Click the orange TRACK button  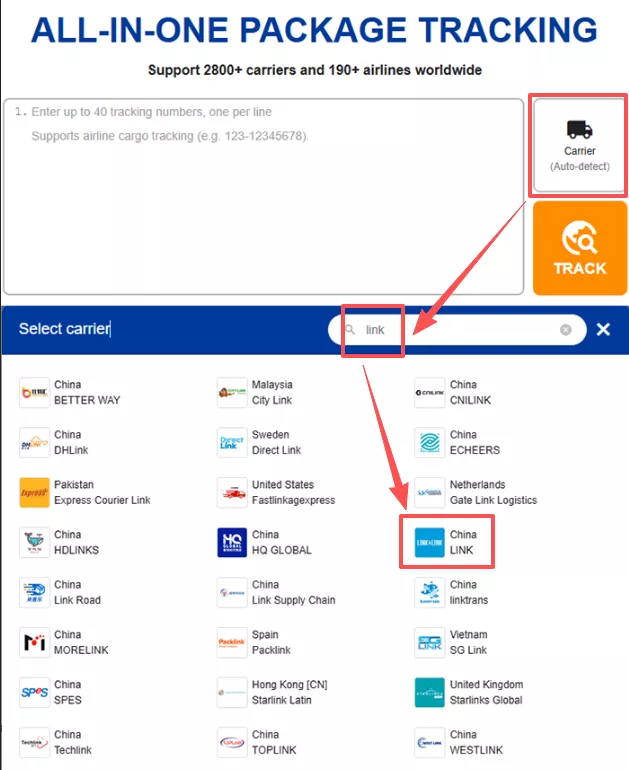[x=580, y=248]
